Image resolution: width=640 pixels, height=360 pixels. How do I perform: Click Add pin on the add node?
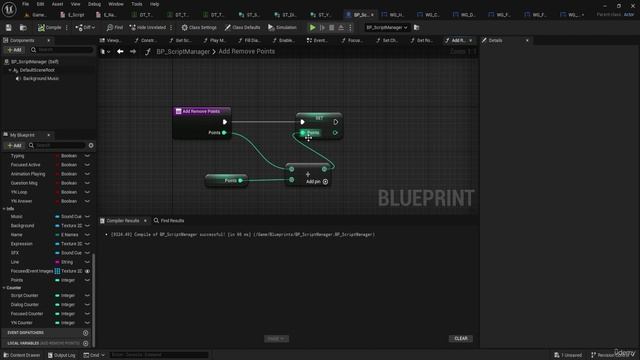coord(317,182)
